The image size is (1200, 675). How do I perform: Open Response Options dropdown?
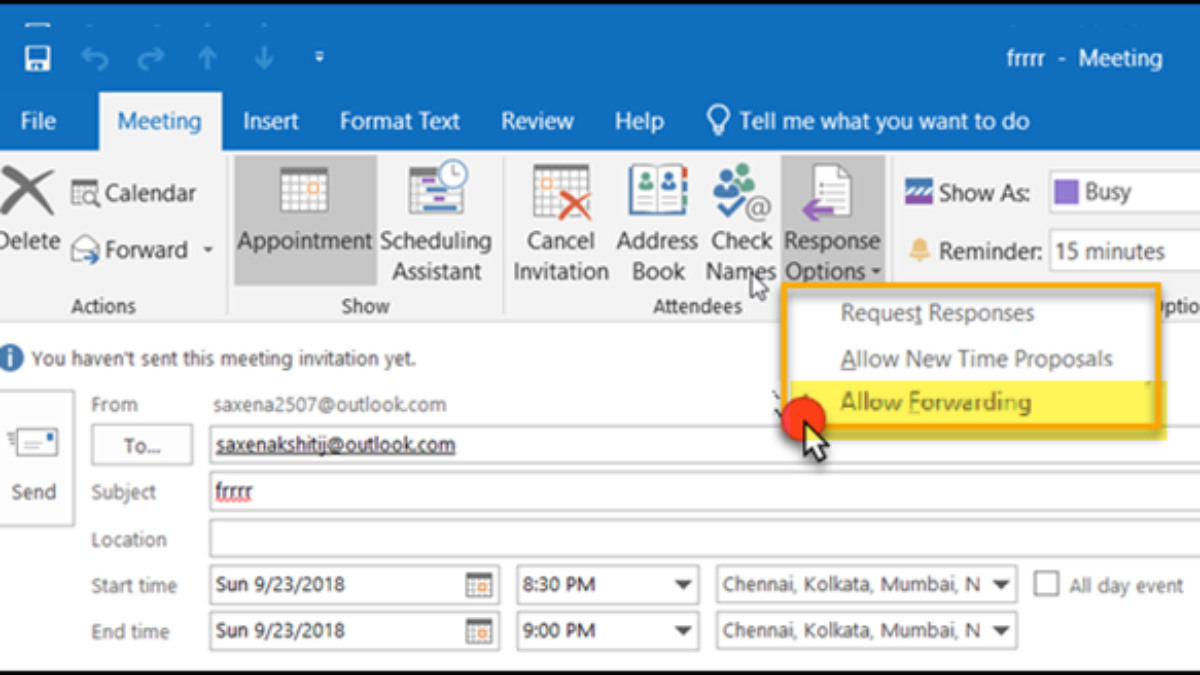point(832,222)
